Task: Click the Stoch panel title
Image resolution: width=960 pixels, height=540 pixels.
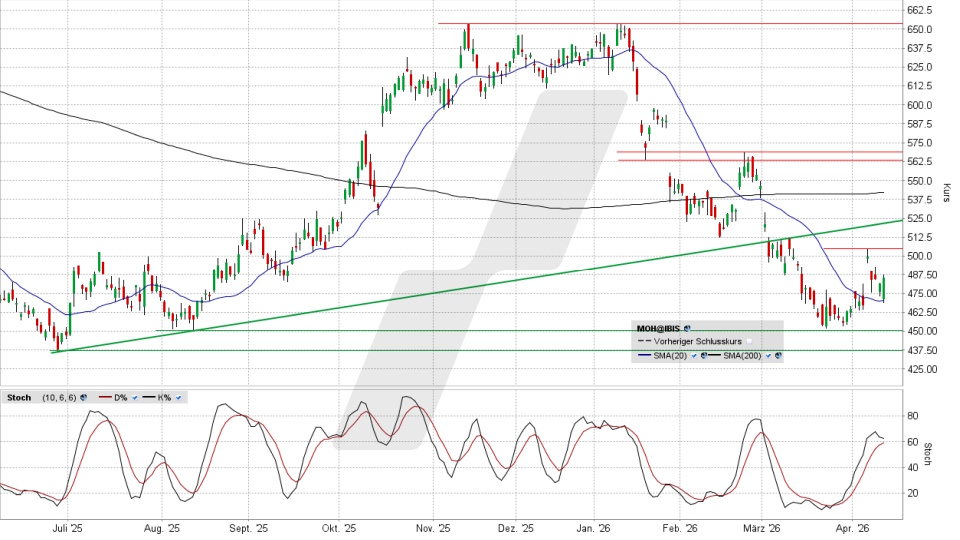Action: point(18,398)
